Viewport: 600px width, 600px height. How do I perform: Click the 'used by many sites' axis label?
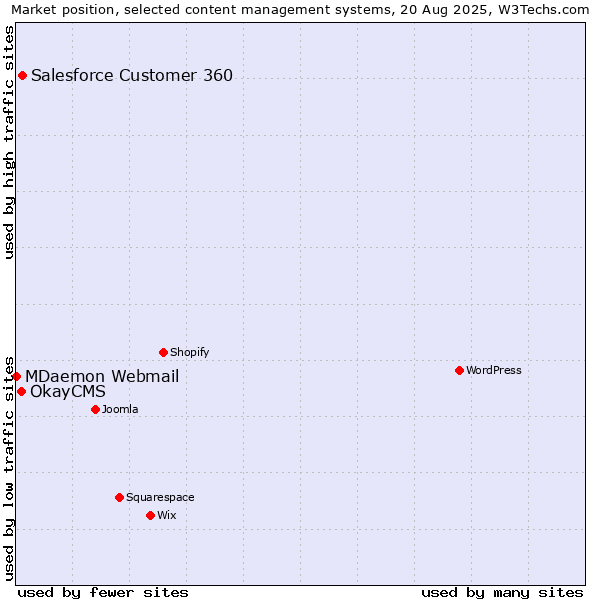click(502, 593)
